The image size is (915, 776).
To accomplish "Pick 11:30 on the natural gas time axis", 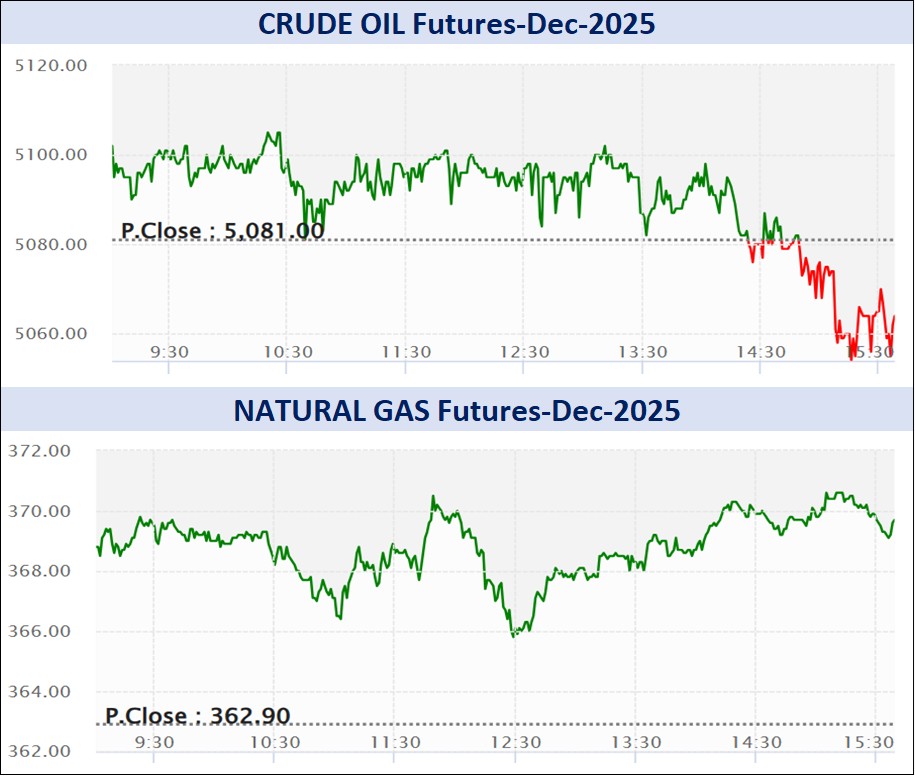I will 395,742.
